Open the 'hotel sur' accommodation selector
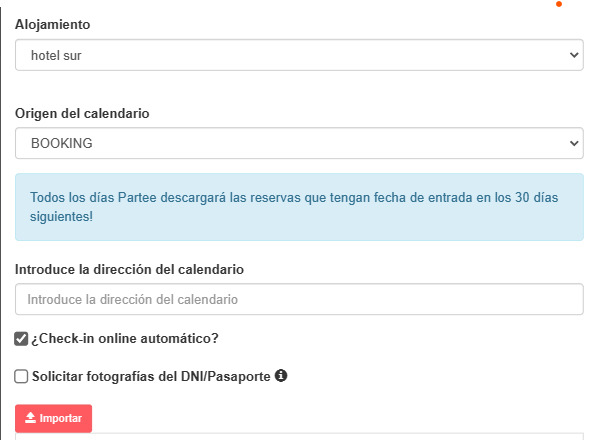The width and height of the screenshot is (595, 440). [299, 55]
